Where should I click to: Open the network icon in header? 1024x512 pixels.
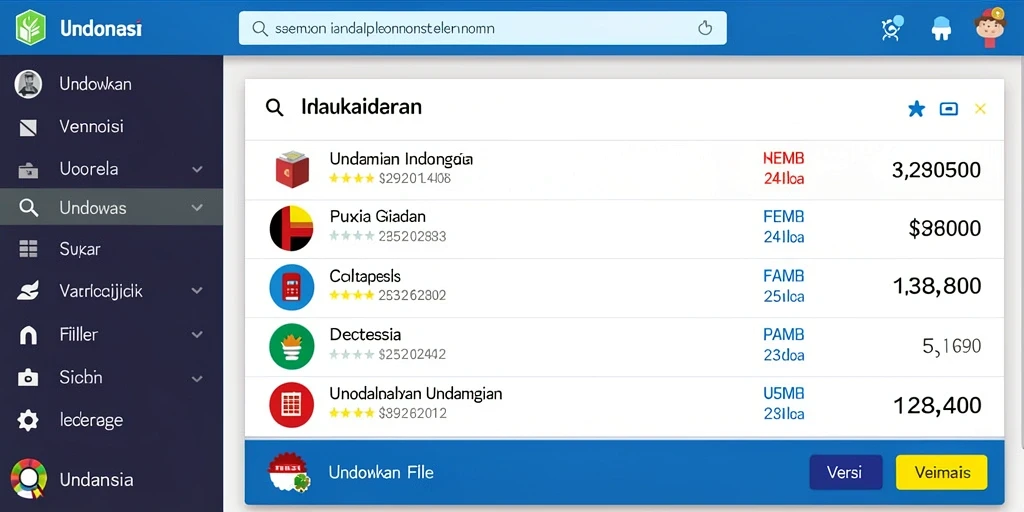coord(892,27)
